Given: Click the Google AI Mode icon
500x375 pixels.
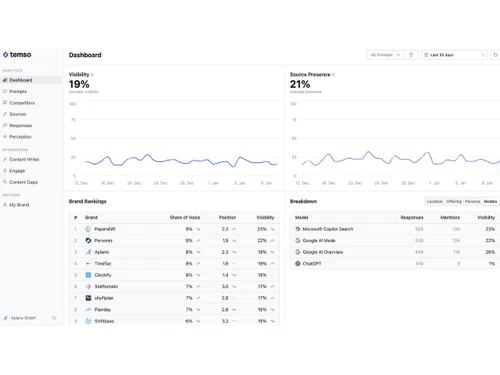Looking at the screenshot, I should tap(298, 240).
